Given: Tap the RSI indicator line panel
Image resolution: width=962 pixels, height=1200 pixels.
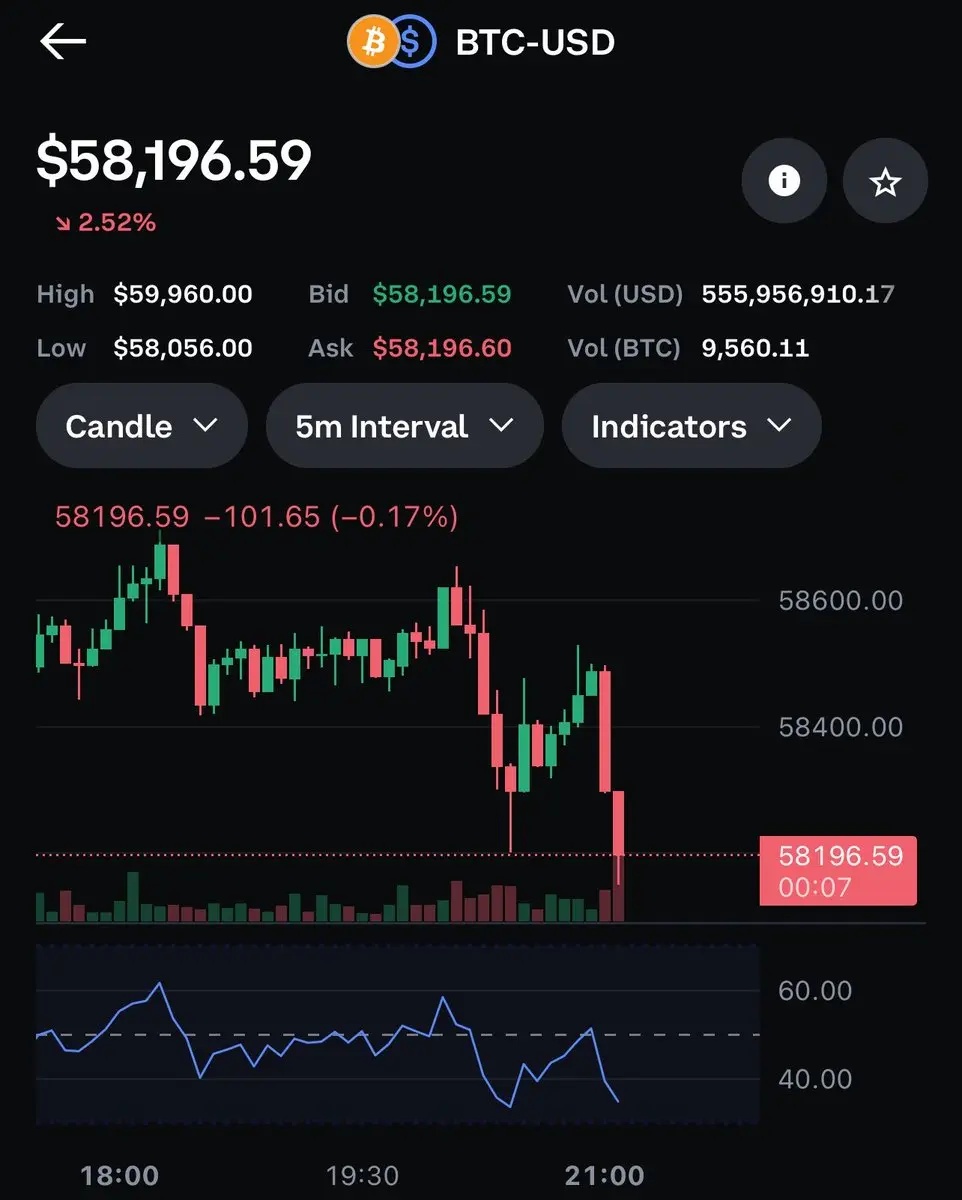Looking at the screenshot, I should [x=398, y=1035].
